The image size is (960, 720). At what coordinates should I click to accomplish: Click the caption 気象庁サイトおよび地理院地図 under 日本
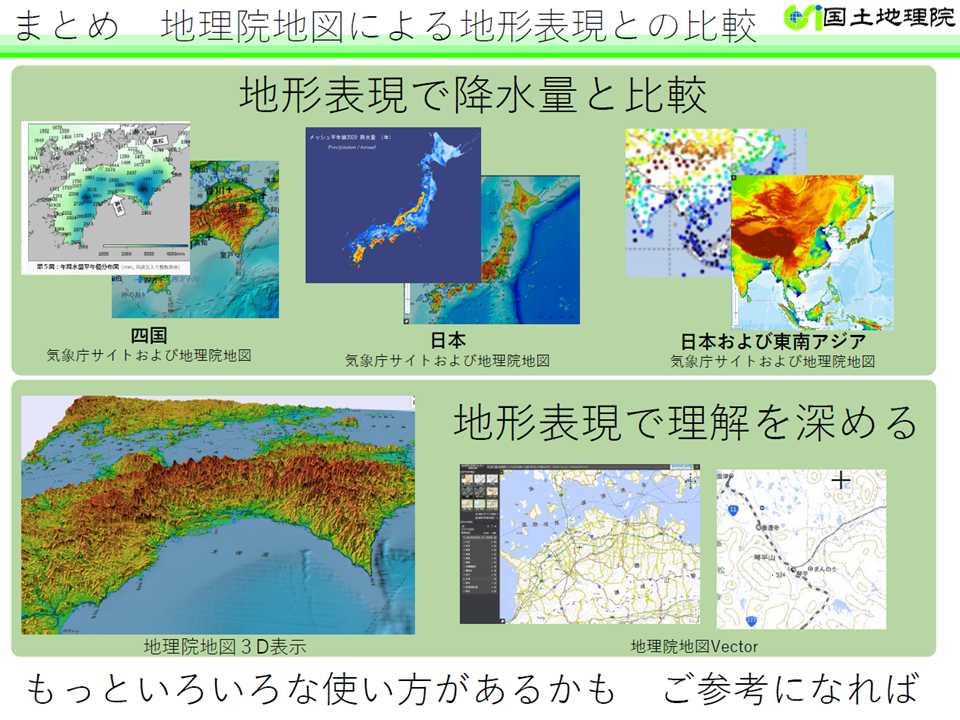(x=448, y=361)
